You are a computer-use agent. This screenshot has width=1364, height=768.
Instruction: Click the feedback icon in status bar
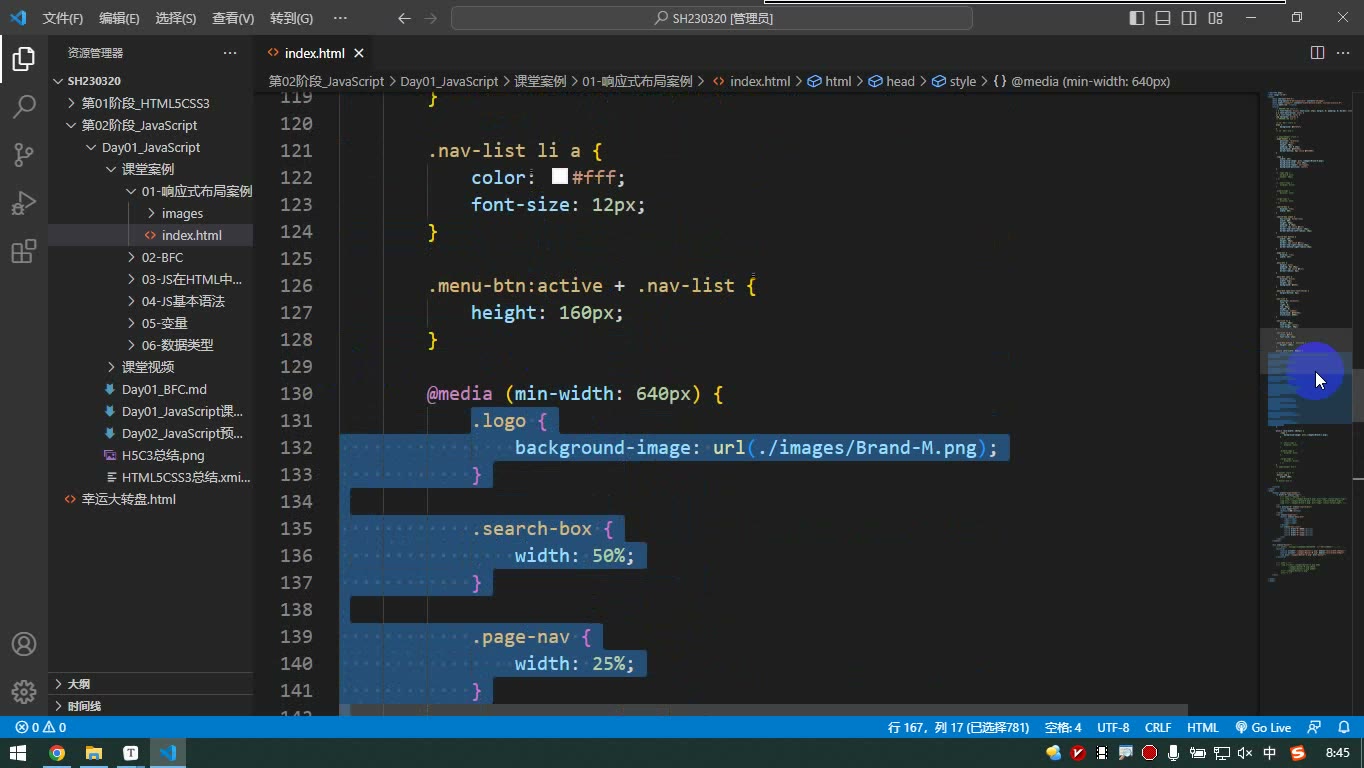tap(1314, 728)
